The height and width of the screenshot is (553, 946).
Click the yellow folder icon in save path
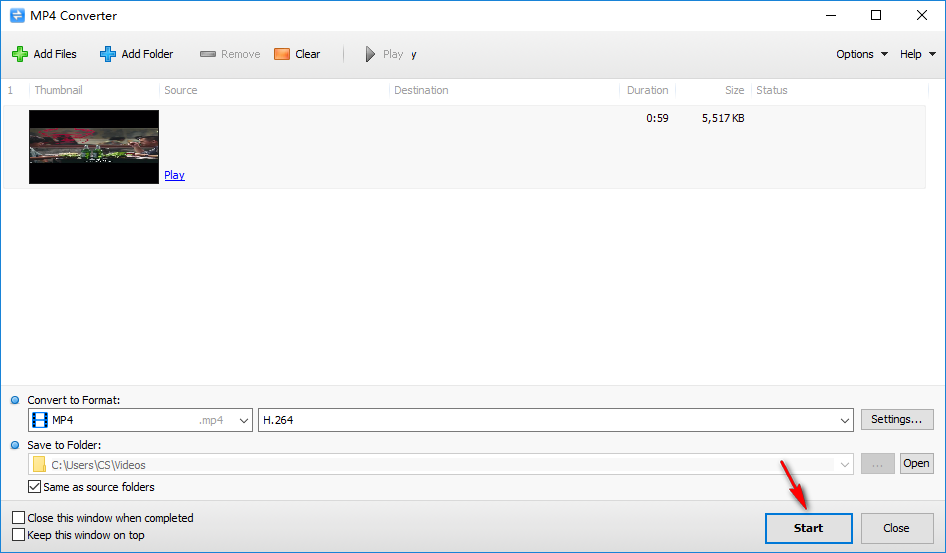click(39, 464)
